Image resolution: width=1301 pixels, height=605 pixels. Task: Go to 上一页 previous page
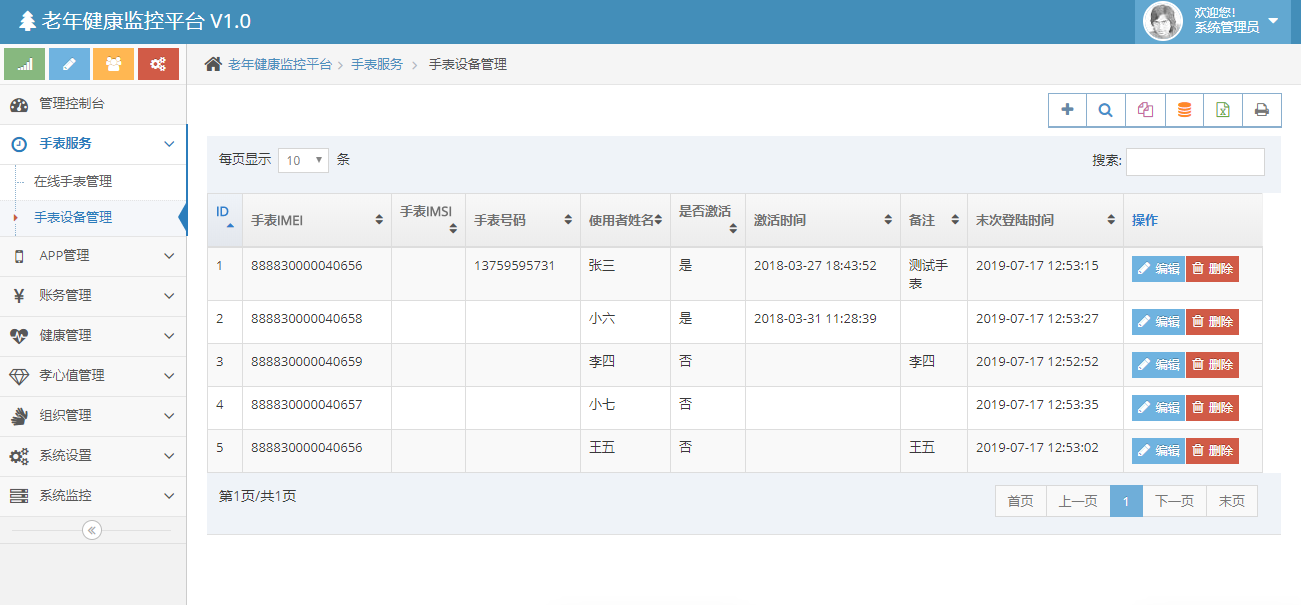[x=1078, y=501]
